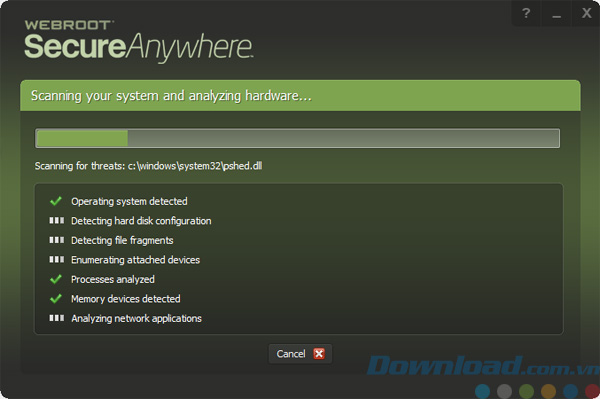Screen dimensions: 600x399
Task: Click the green check beside Memory devices detected
Action: [56, 298]
